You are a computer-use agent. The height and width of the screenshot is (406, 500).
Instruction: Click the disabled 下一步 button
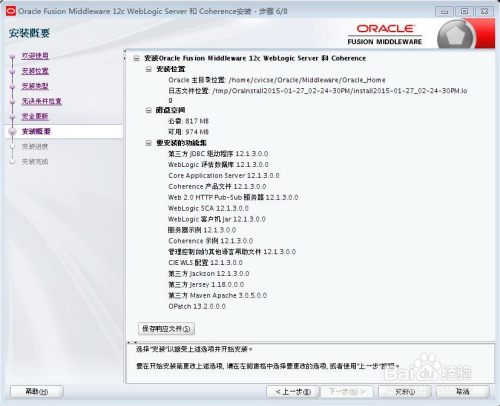coord(347,392)
